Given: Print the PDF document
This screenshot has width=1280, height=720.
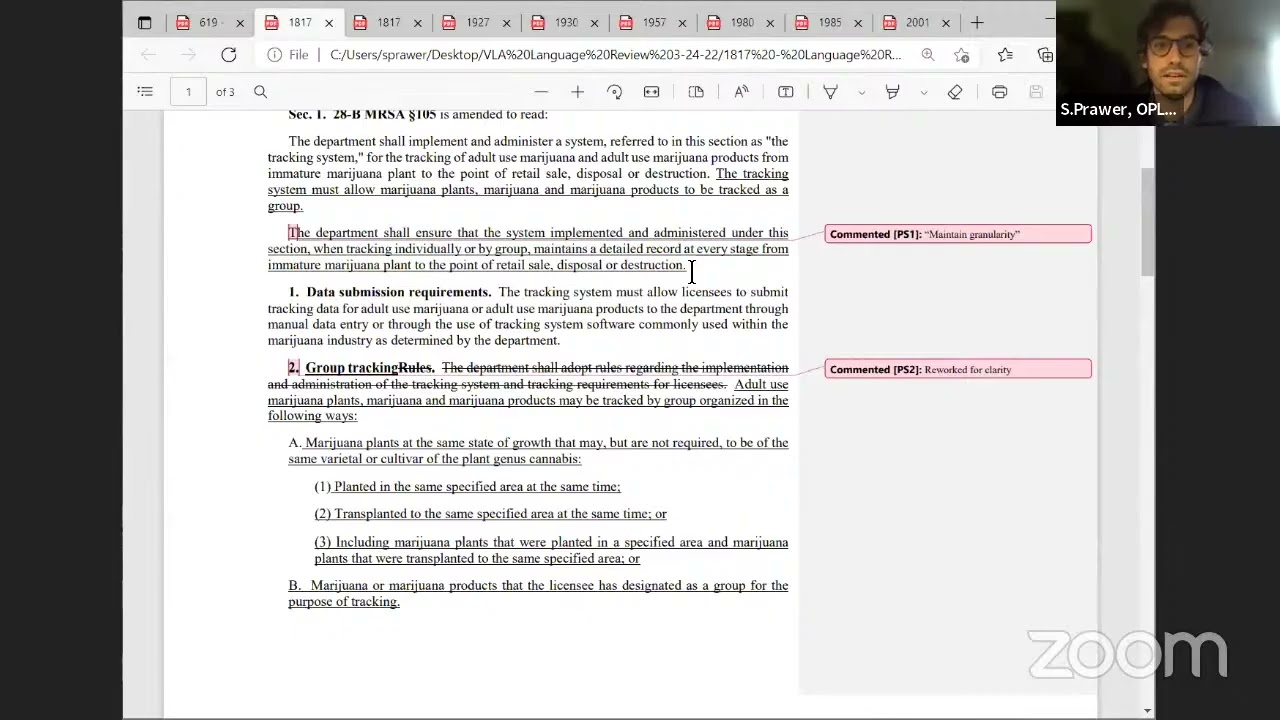Looking at the screenshot, I should pyautogui.click(x=999, y=92).
